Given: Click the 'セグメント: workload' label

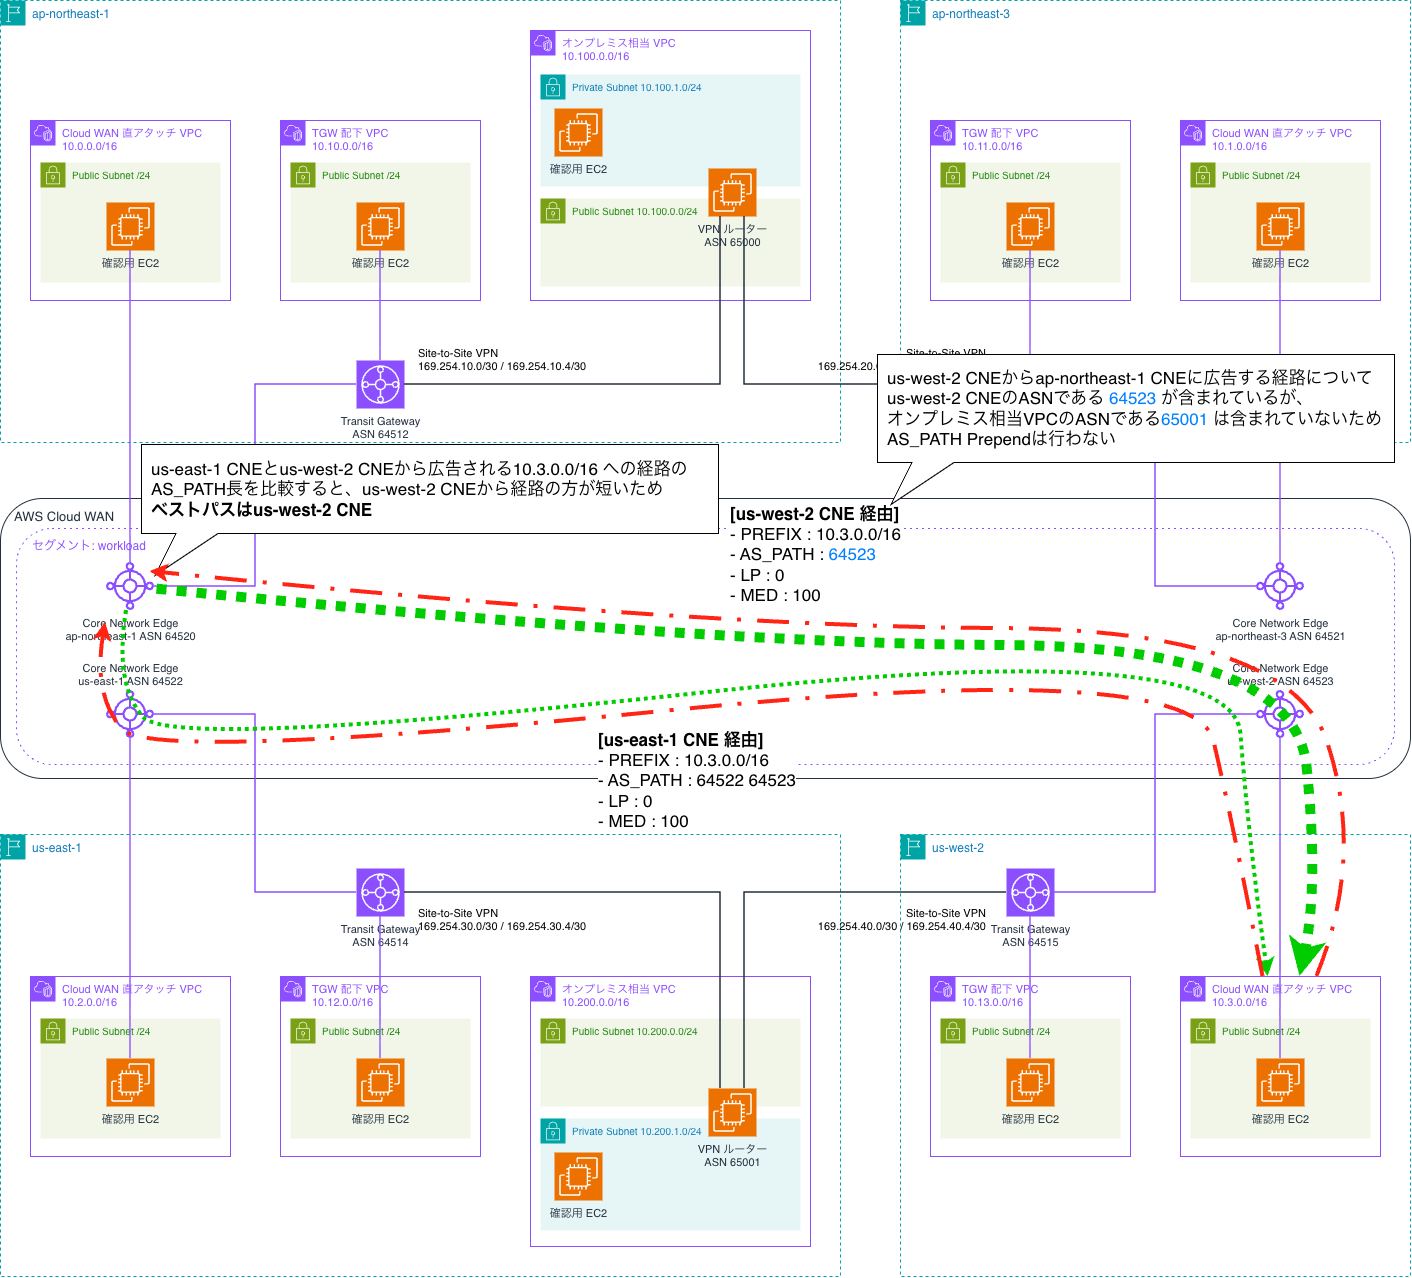Looking at the screenshot, I should coord(89,546).
